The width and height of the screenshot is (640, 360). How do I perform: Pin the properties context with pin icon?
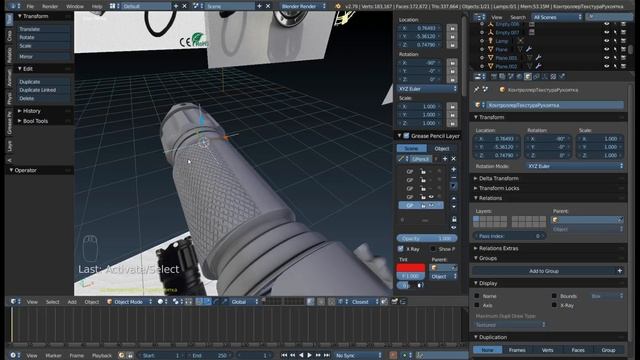pyautogui.click(x=477, y=89)
